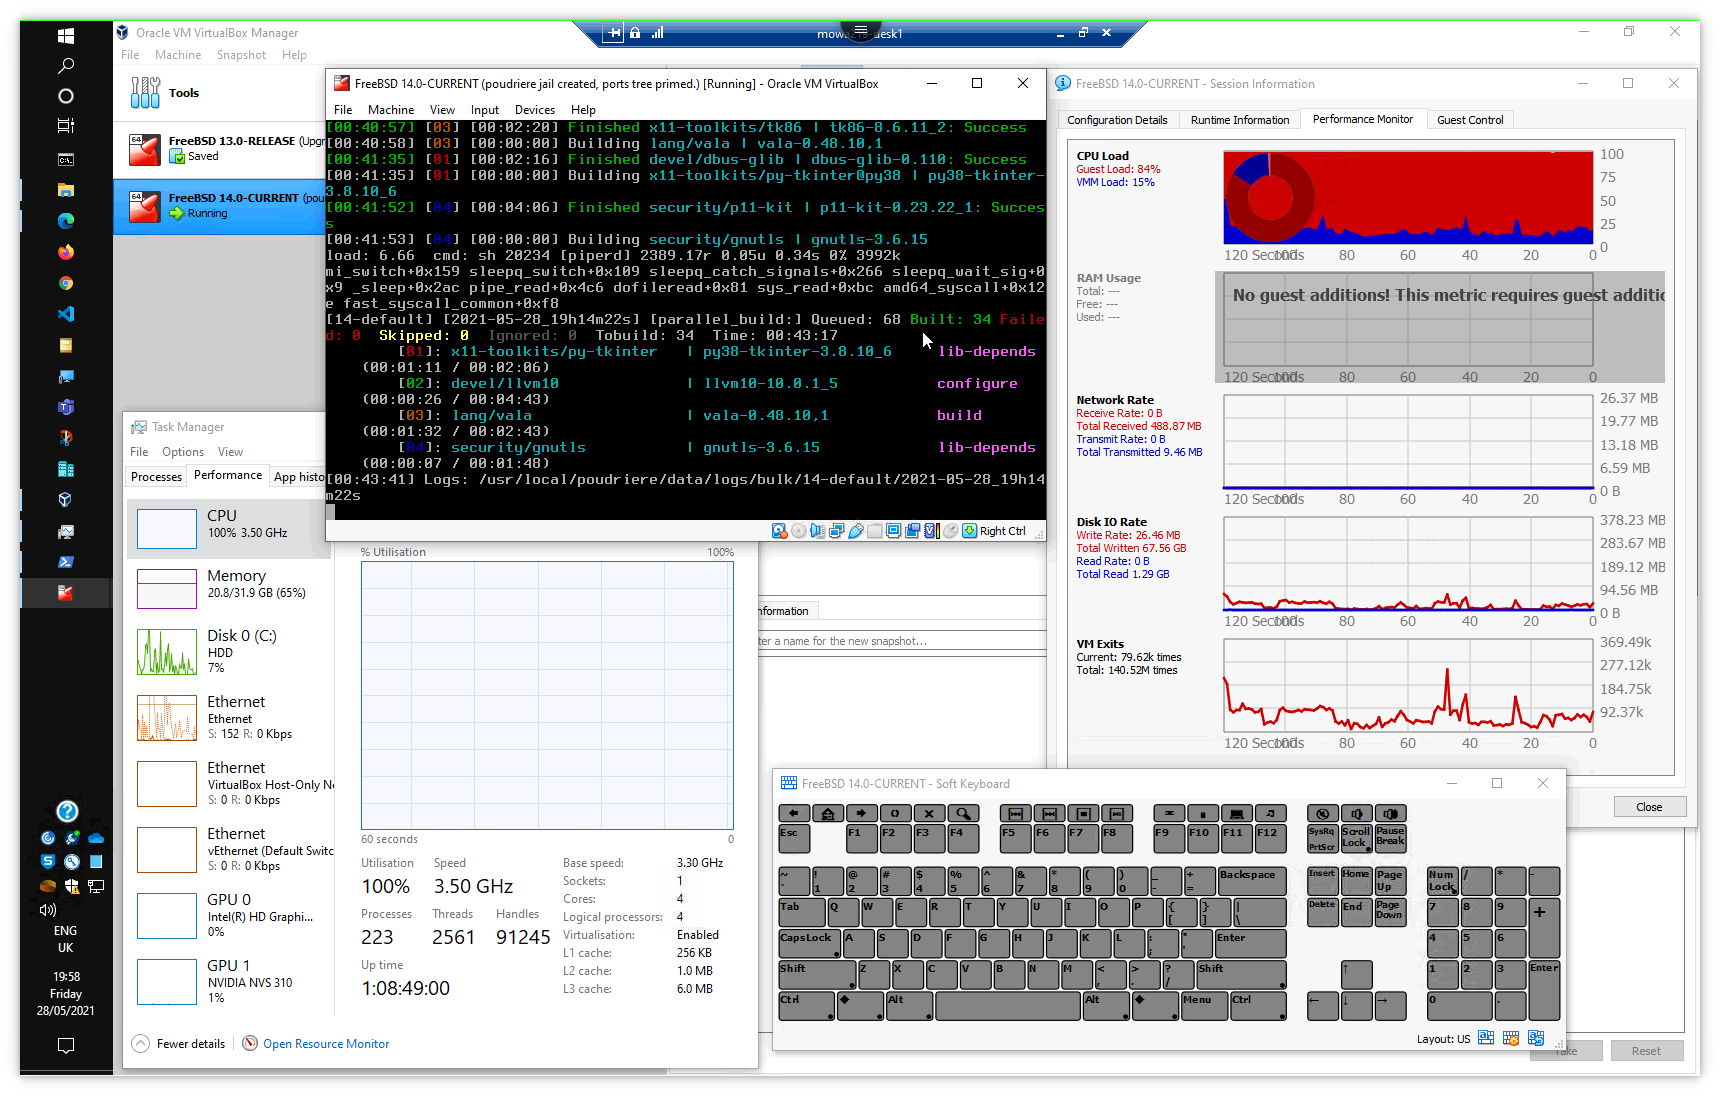
Task: Open Resource Monitor icon in Task Manager
Action: (250, 1043)
